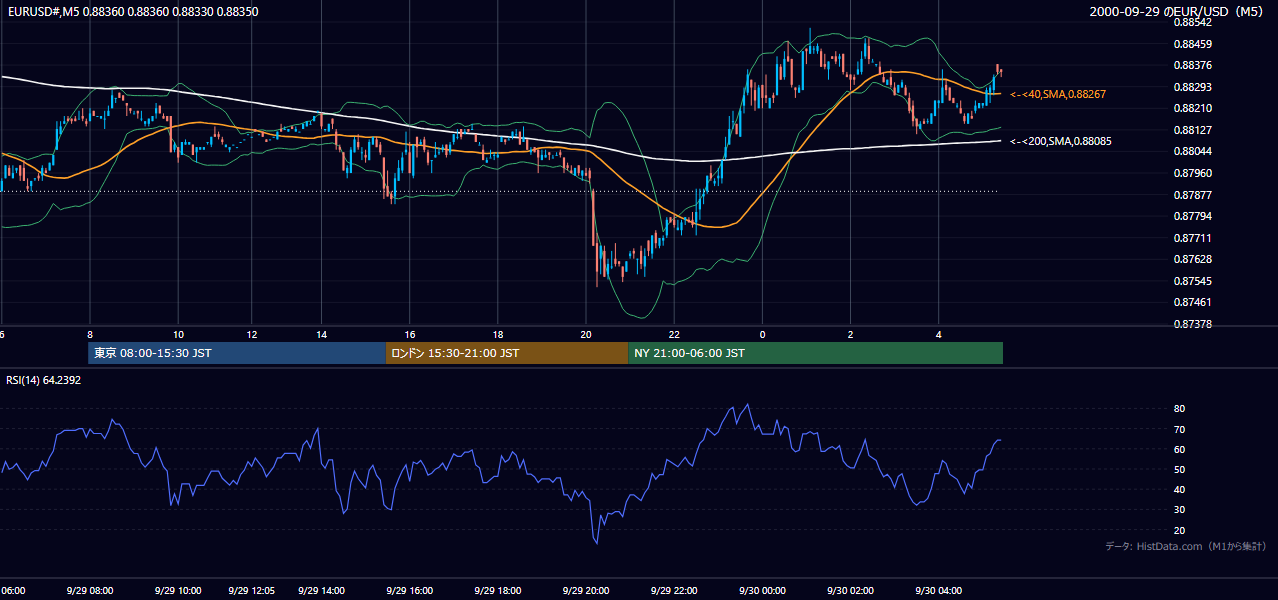Click the 9/29 14:00 time label
Viewport: 1278px width, 600px height.
321,591
